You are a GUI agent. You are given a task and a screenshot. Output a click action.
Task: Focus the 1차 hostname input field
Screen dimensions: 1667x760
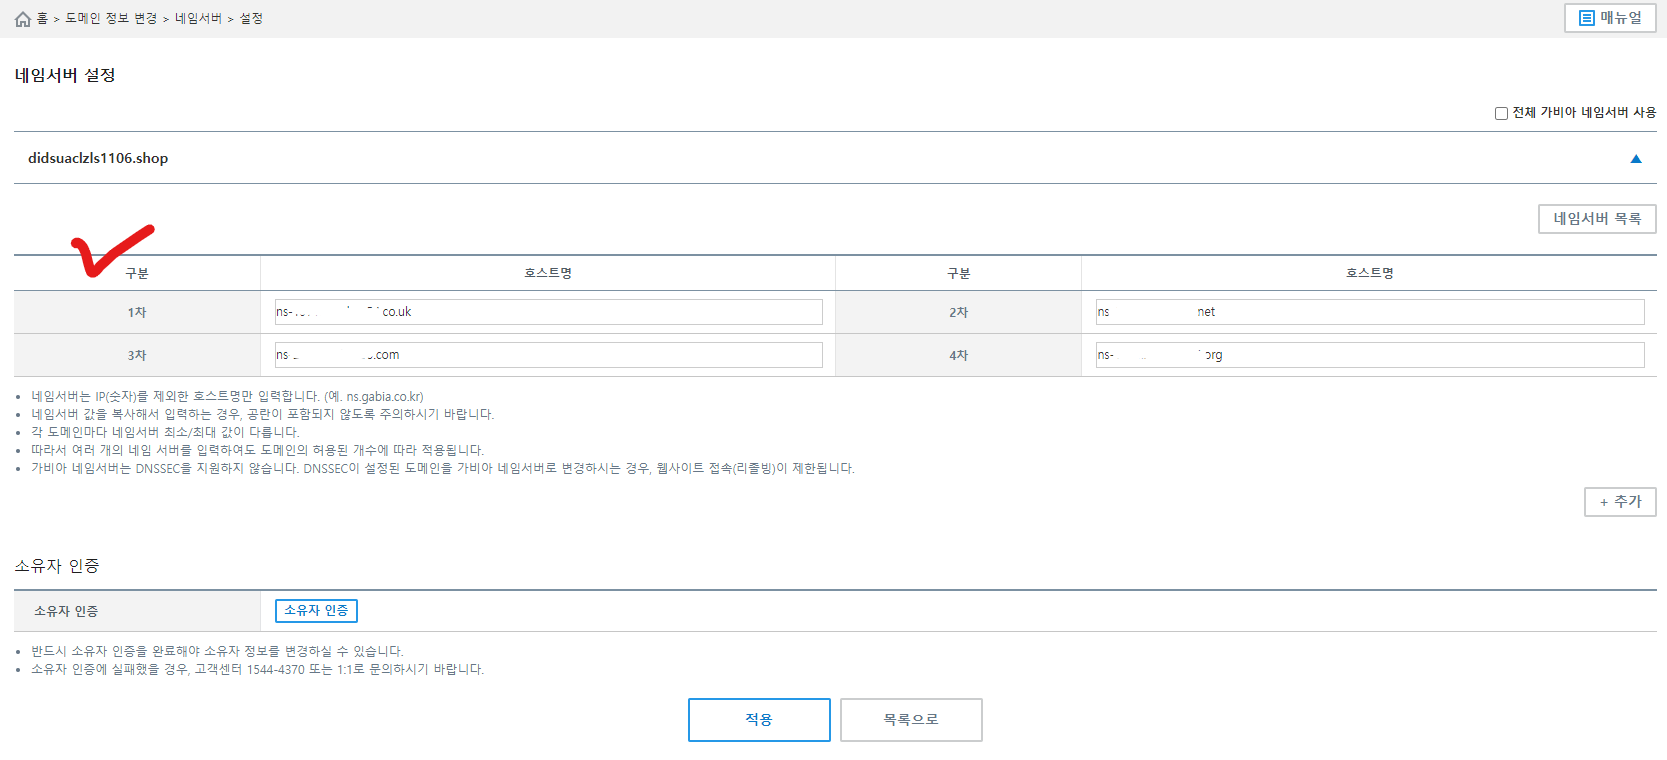(x=548, y=312)
